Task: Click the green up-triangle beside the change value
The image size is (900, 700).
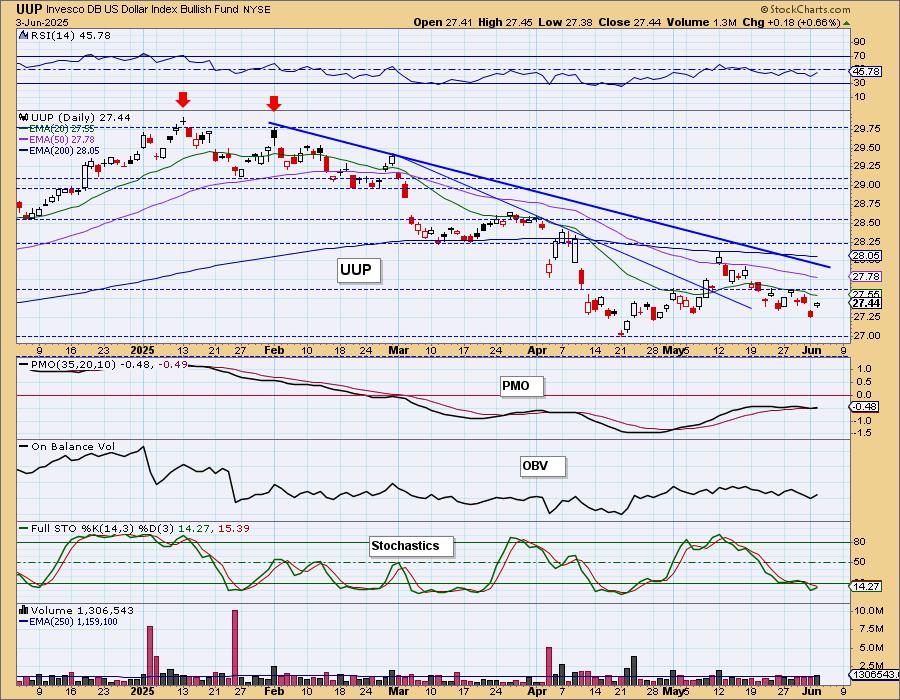Action: click(846, 23)
